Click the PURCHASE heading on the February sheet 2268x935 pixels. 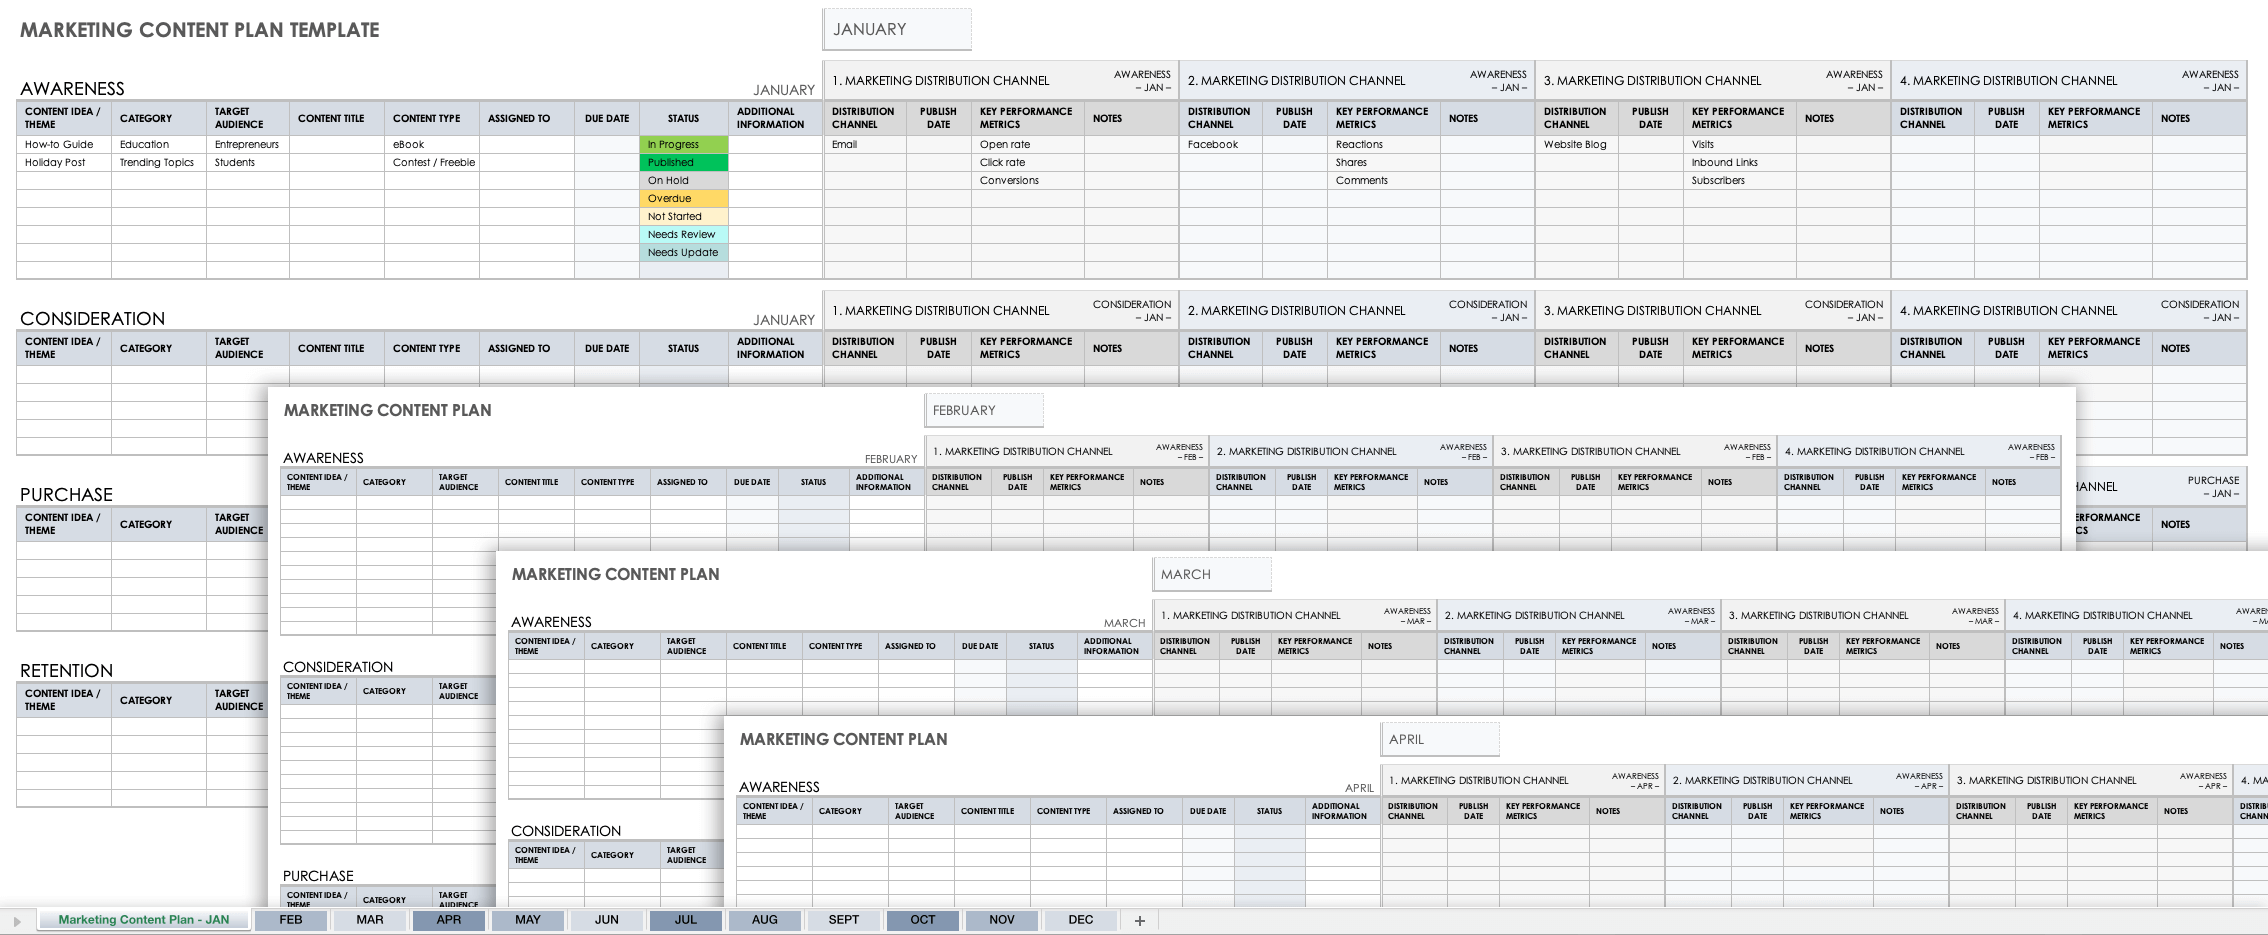pos(318,876)
